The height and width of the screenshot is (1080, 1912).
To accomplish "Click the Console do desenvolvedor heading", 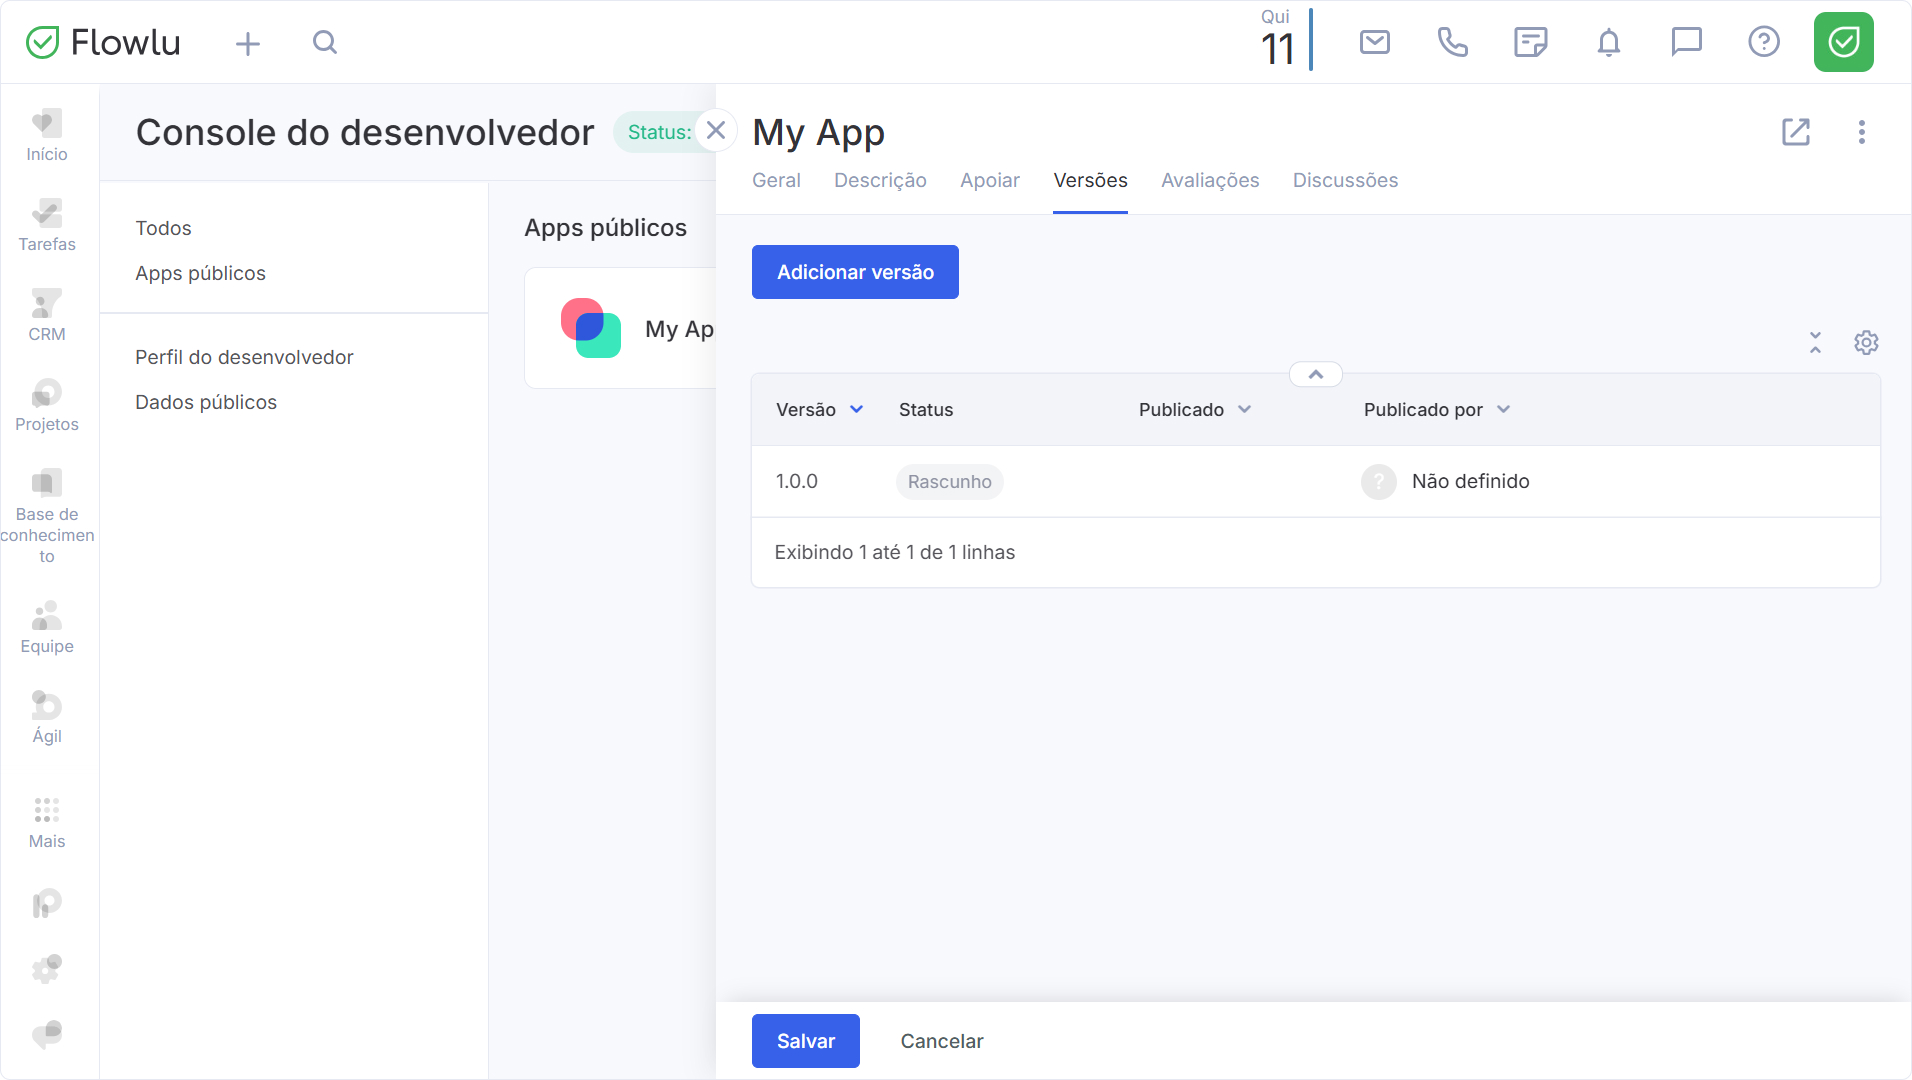I will click(365, 132).
